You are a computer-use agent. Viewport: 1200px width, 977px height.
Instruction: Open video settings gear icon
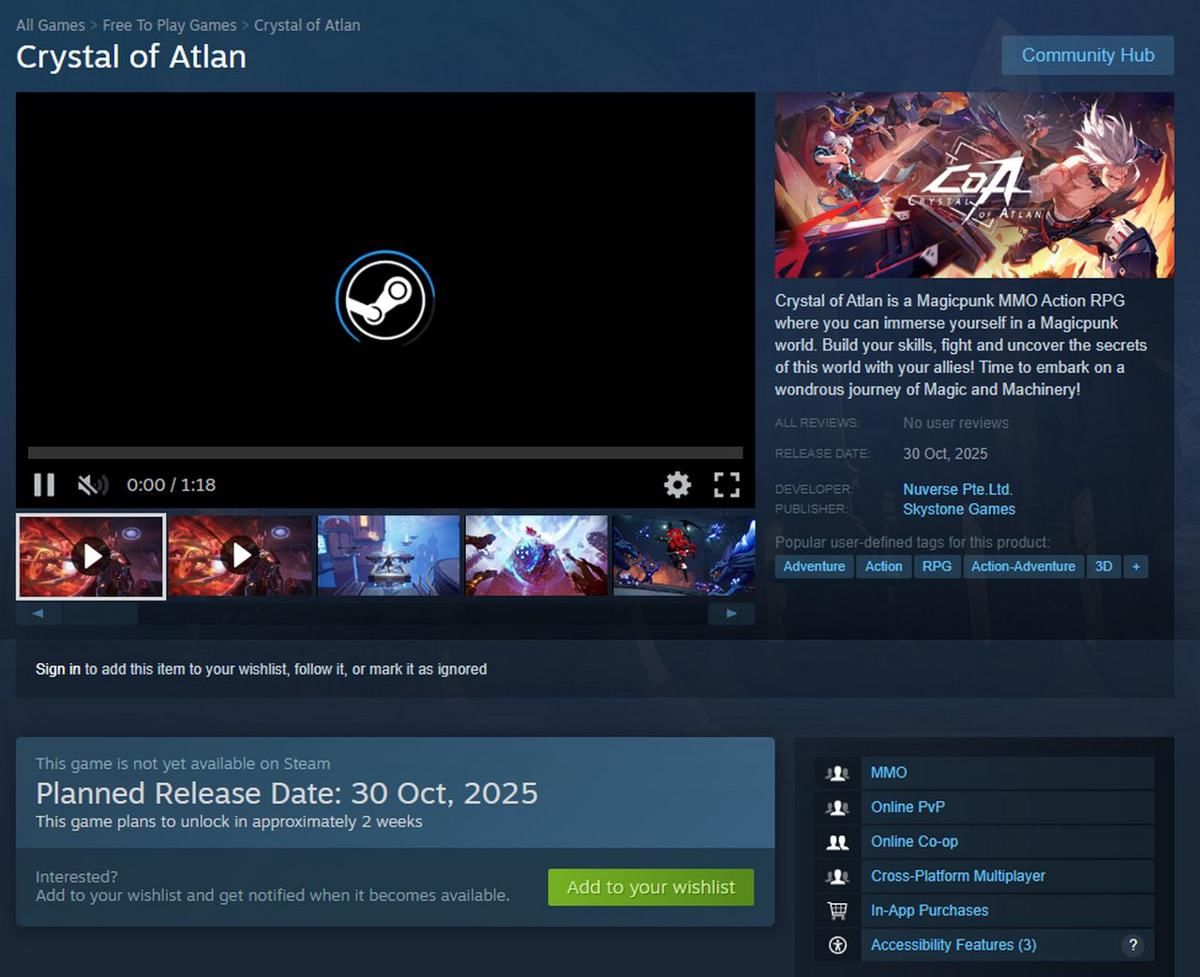point(677,485)
